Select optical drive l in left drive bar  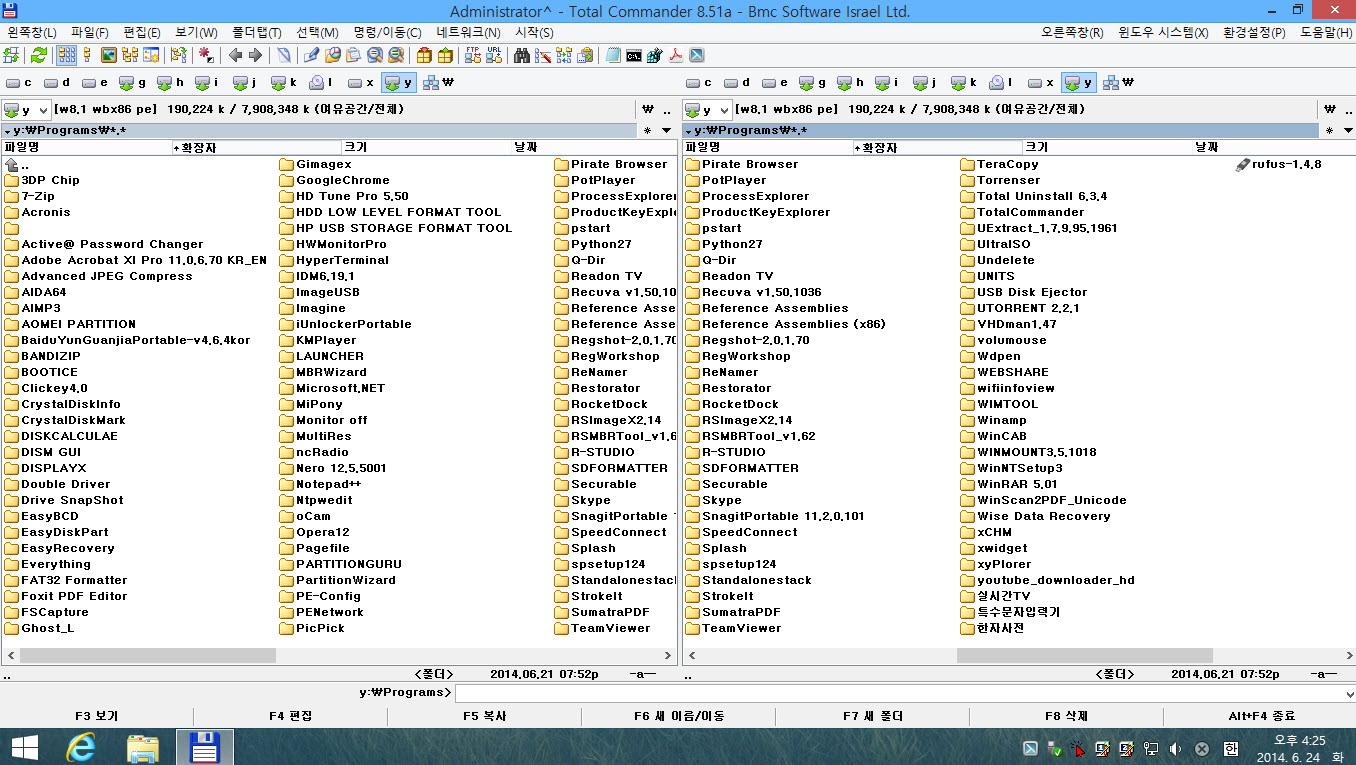click(321, 83)
